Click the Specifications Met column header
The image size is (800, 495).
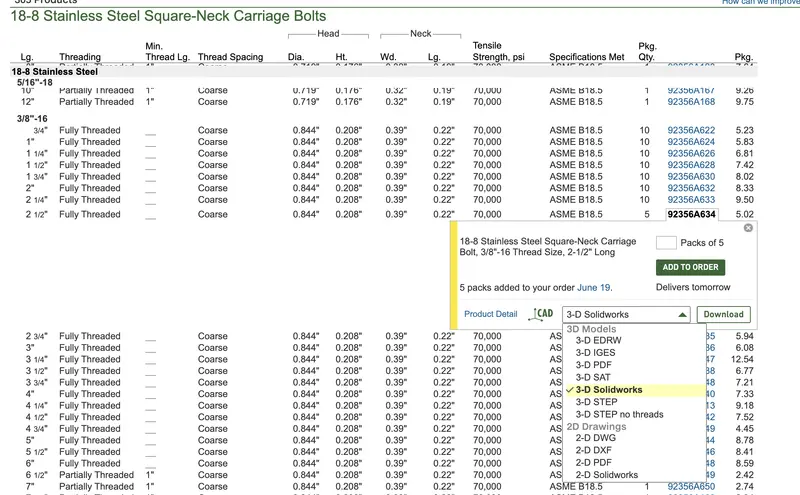(586, 57)
